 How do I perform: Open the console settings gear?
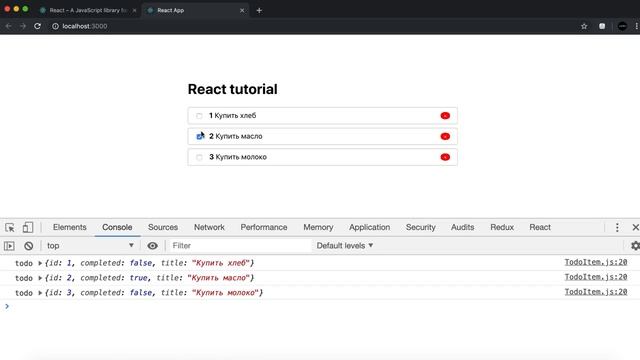pos(635,246)
